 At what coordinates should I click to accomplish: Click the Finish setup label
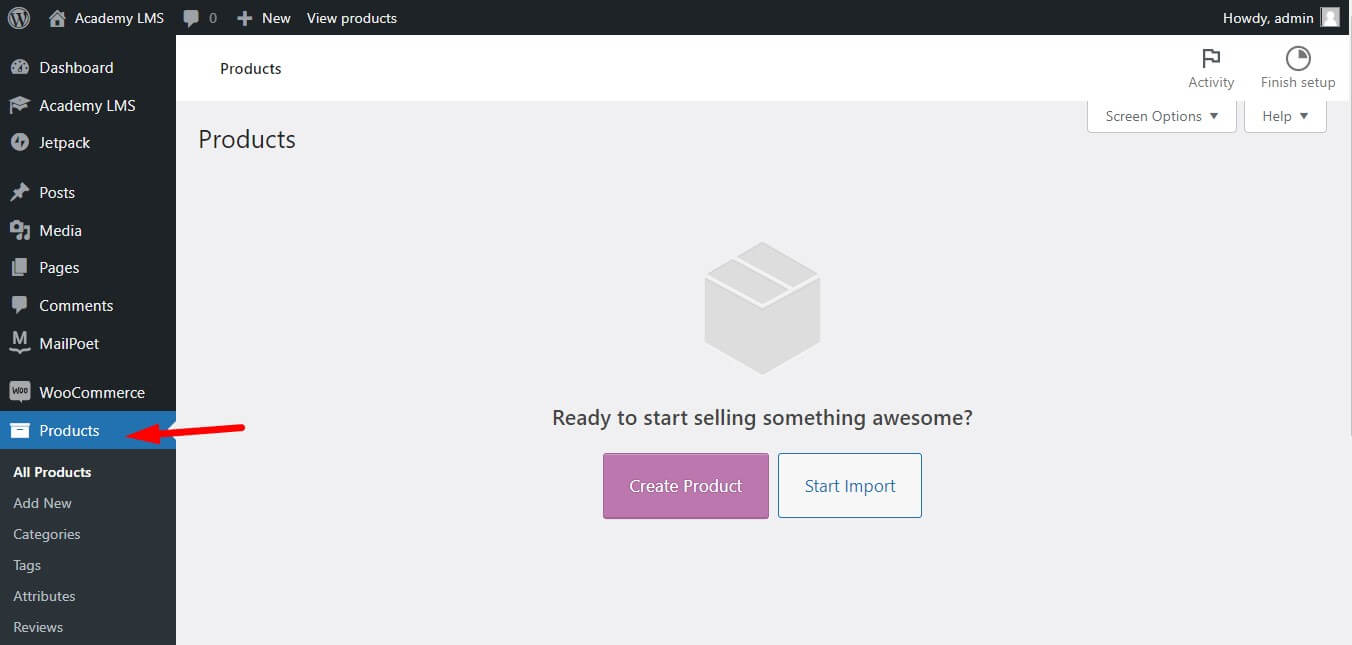[1298, 83]
